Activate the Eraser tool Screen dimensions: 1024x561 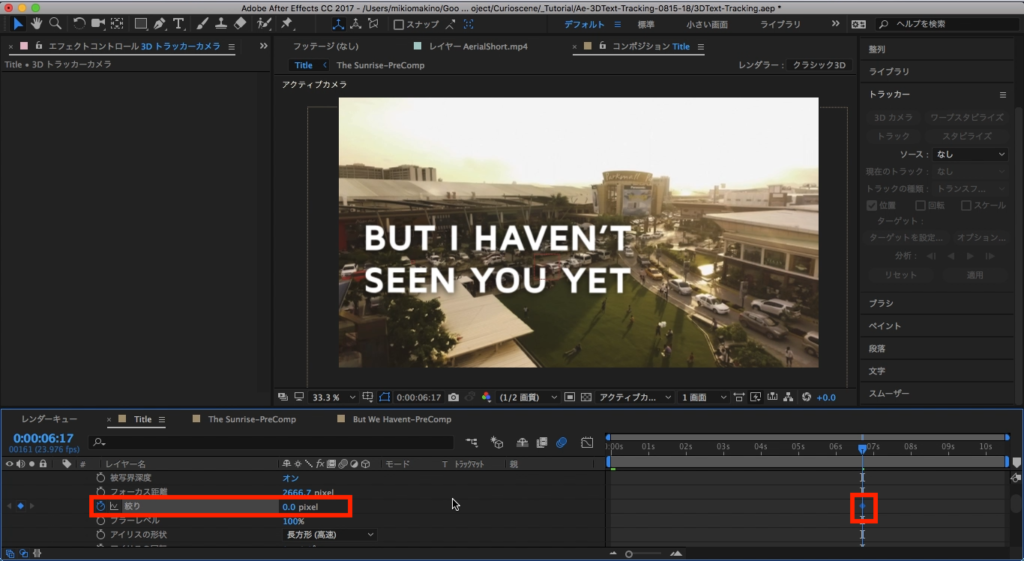[238, 23]
